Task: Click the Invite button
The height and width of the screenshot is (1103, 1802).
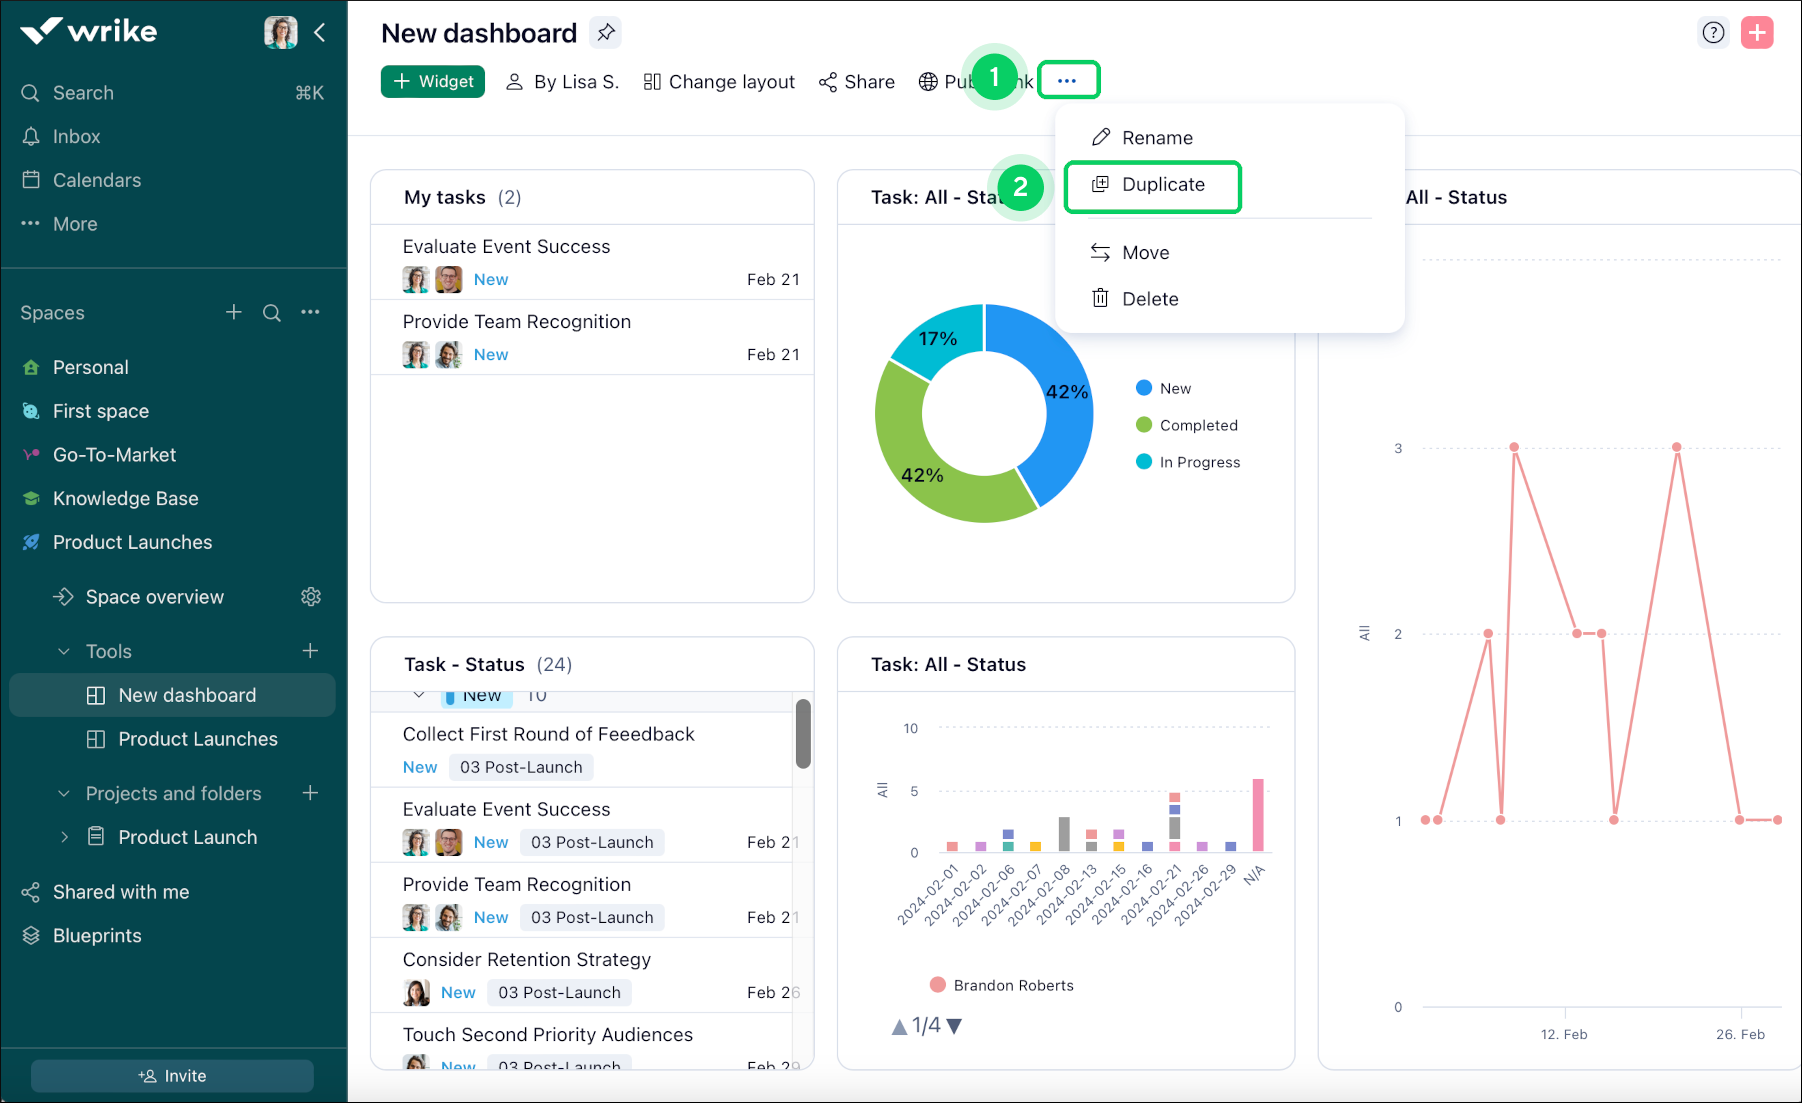Action: 172,1075
